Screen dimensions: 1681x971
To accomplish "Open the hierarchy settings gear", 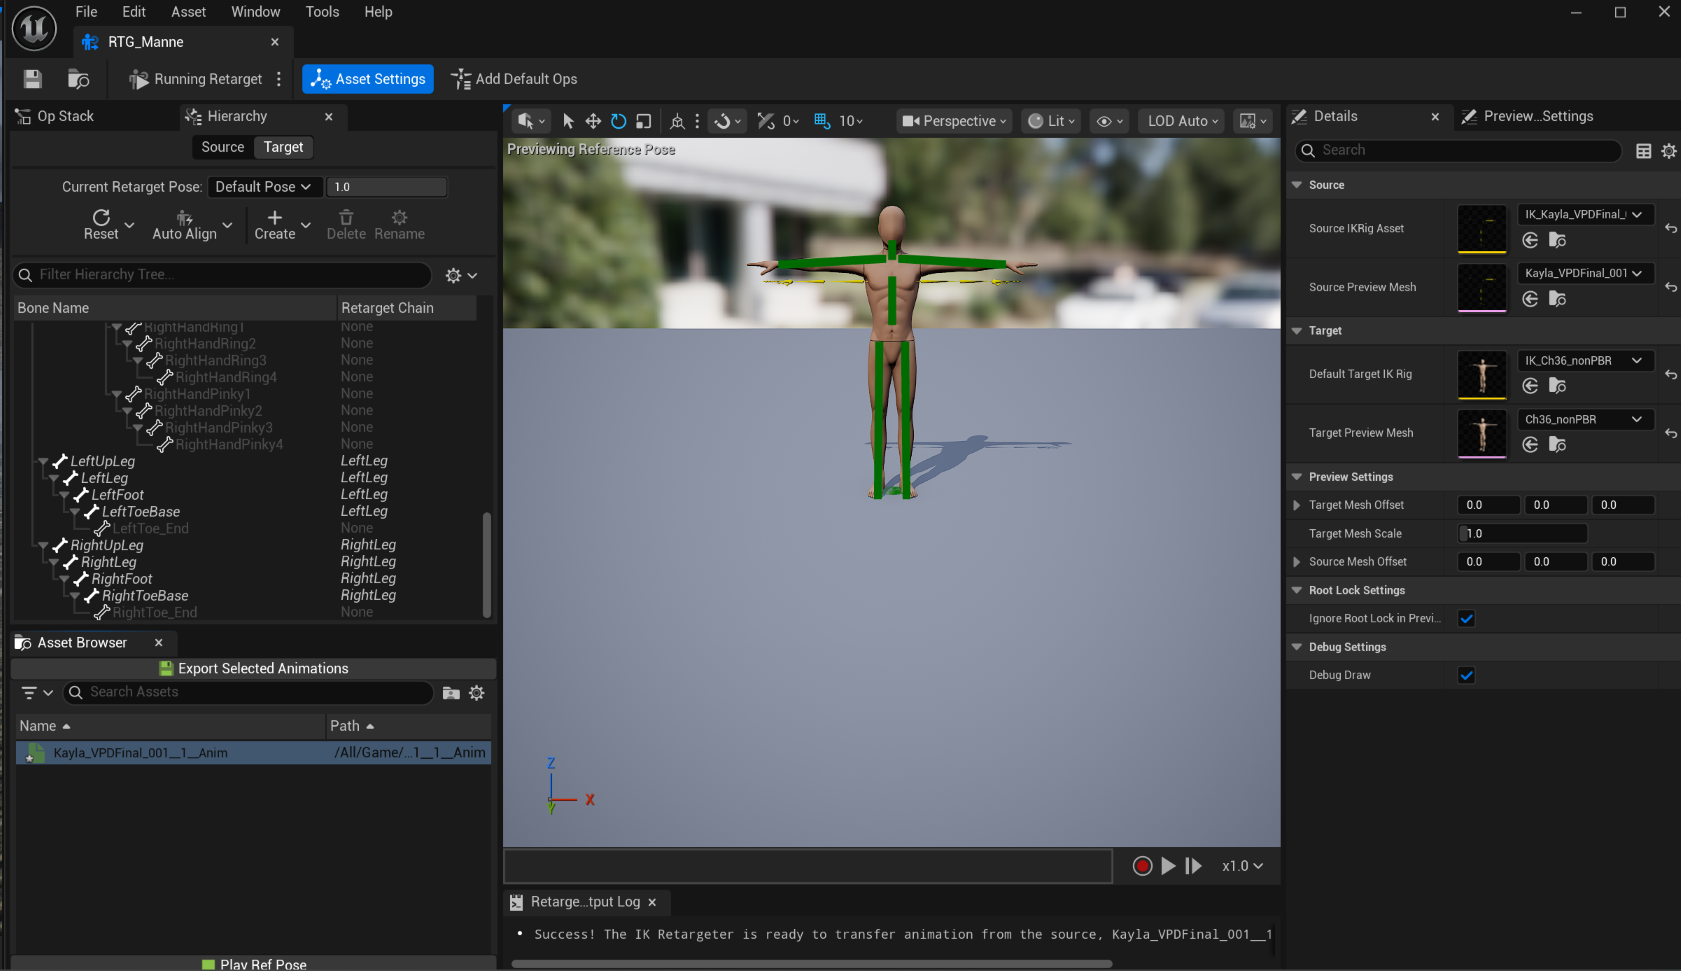I will [455, 274].
